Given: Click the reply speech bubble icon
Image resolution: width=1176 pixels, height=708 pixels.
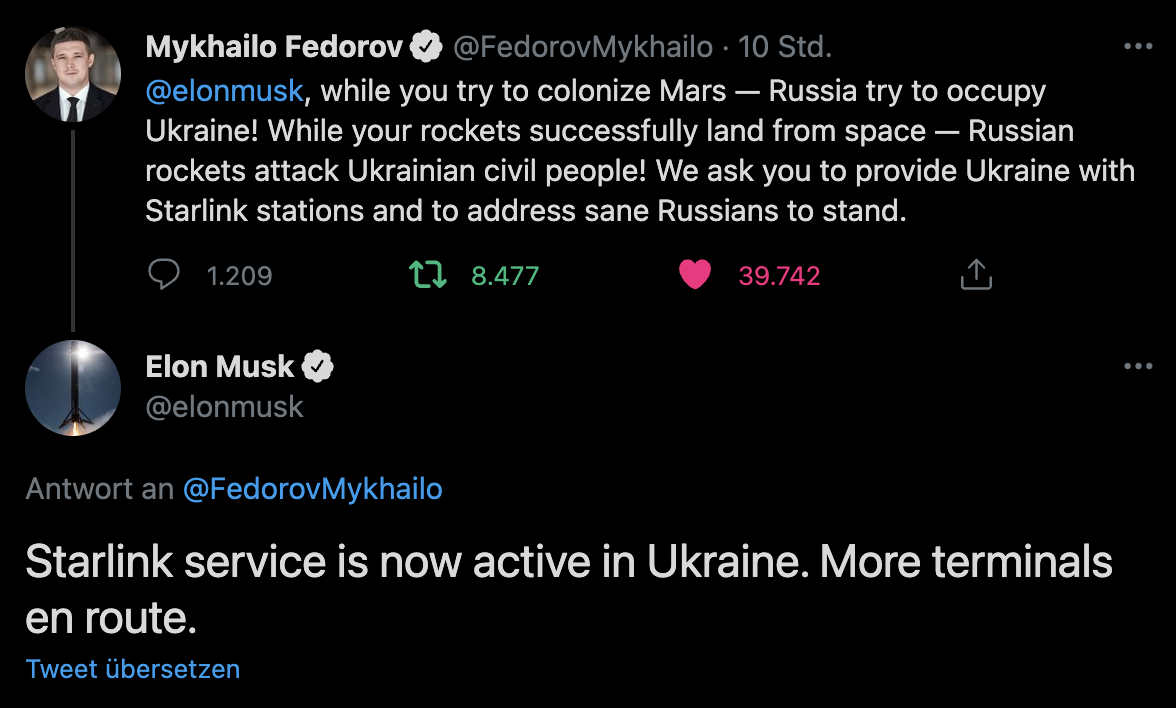Looking at the screenshot, I should pos(163,275).
